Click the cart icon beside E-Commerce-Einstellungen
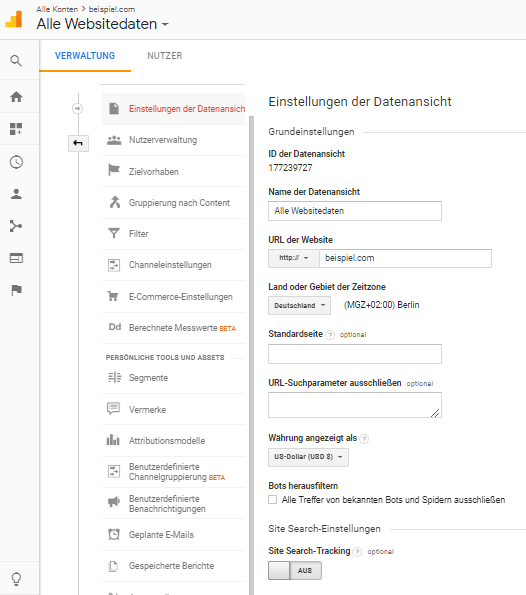 113,296
